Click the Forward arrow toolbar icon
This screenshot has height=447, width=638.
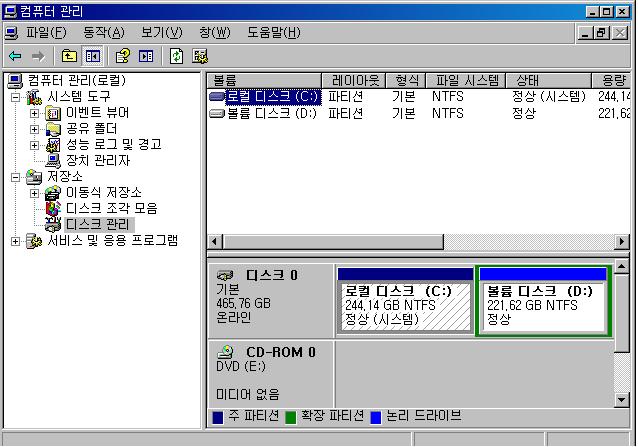38,56
